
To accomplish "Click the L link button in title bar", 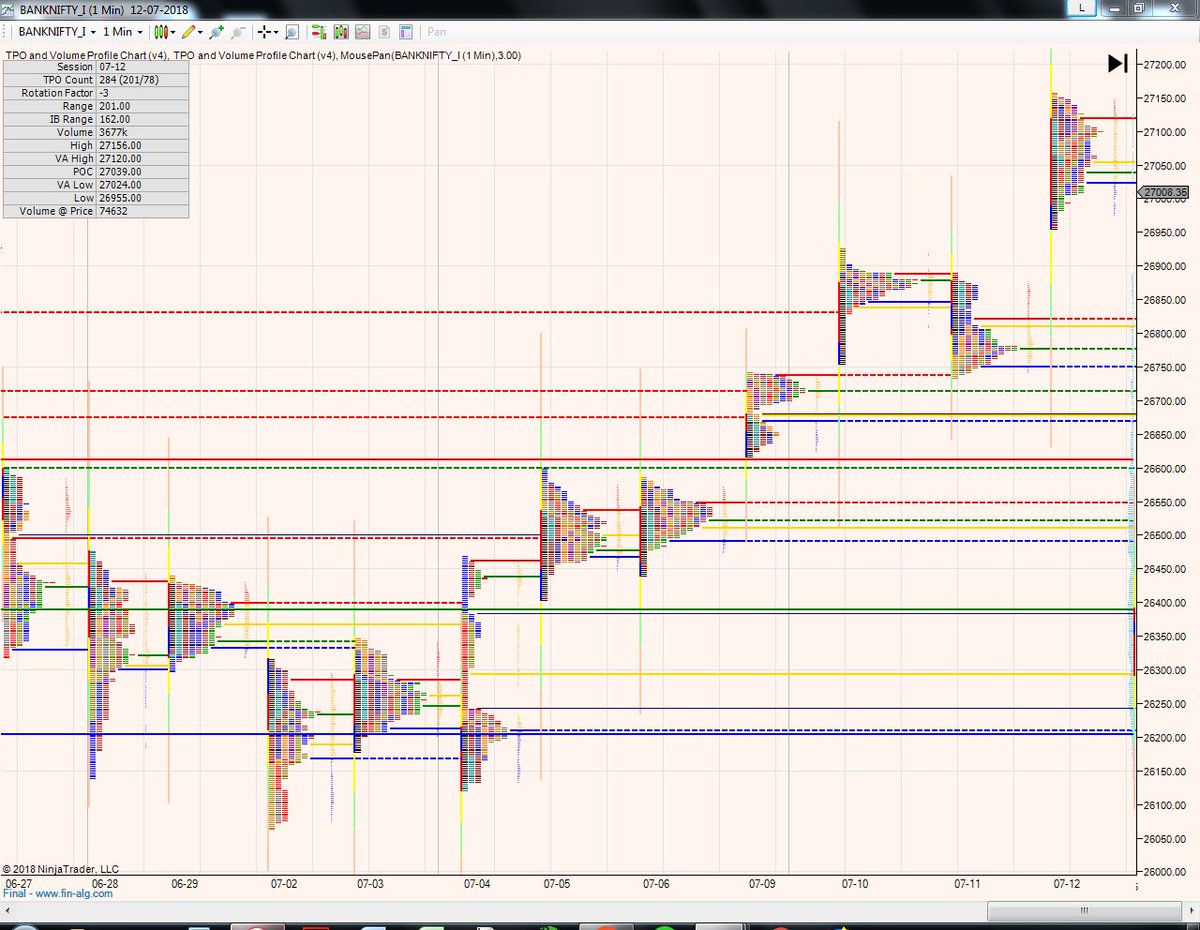I will click(x=1081, y=8).
